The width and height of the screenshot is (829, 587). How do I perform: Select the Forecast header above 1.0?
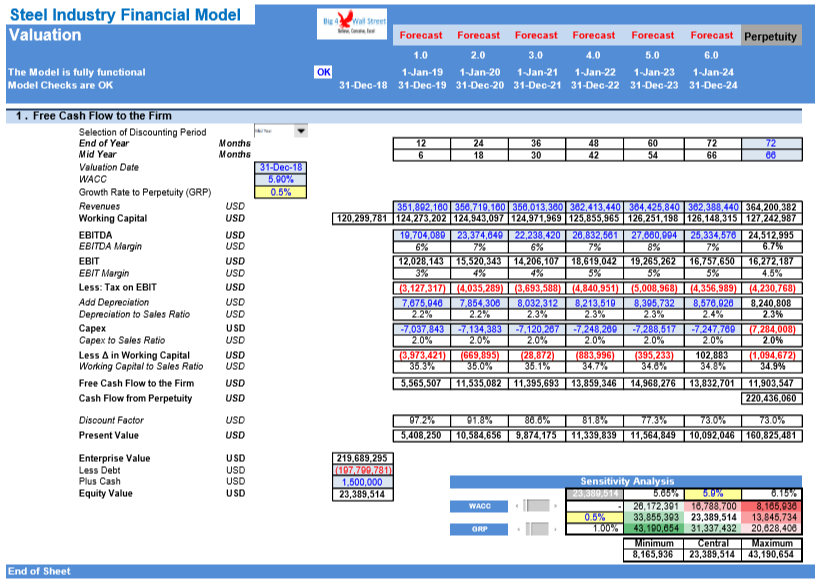[x=421, y=35]
